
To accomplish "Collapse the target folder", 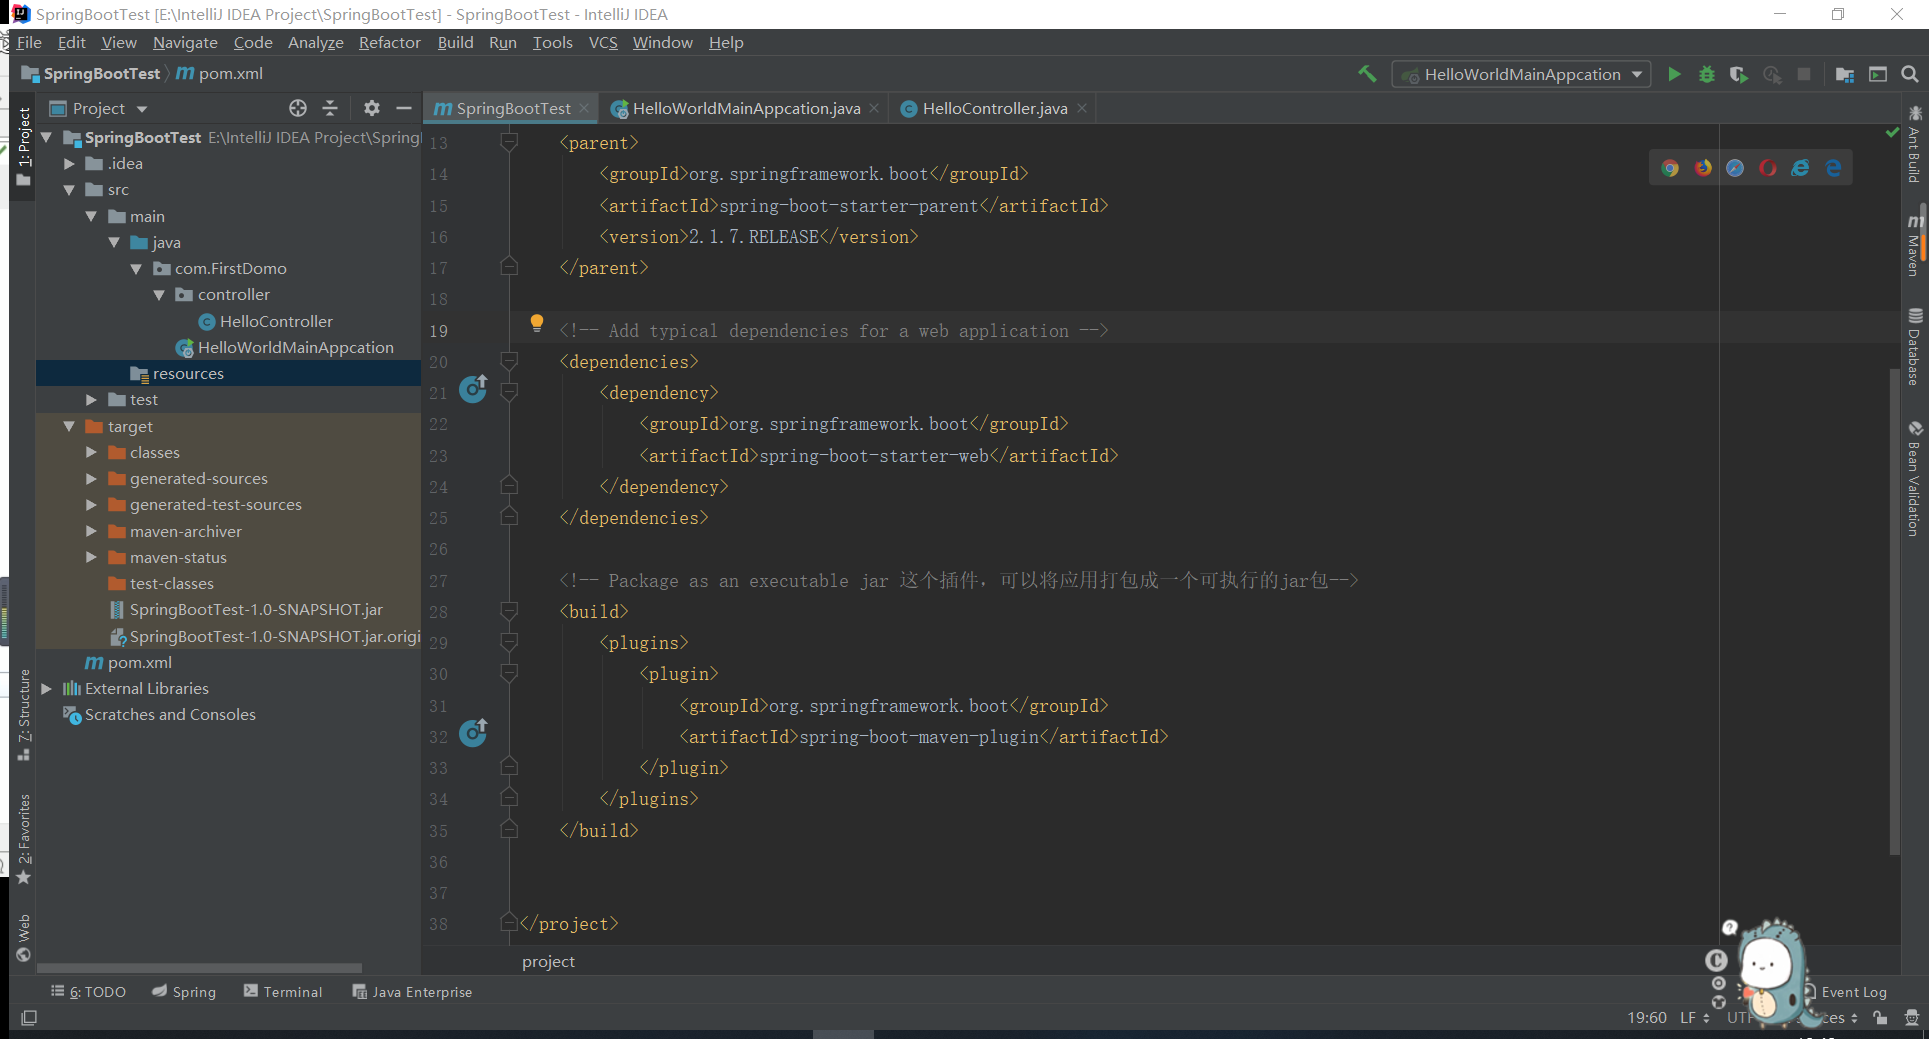I will (x=70, y=426).
